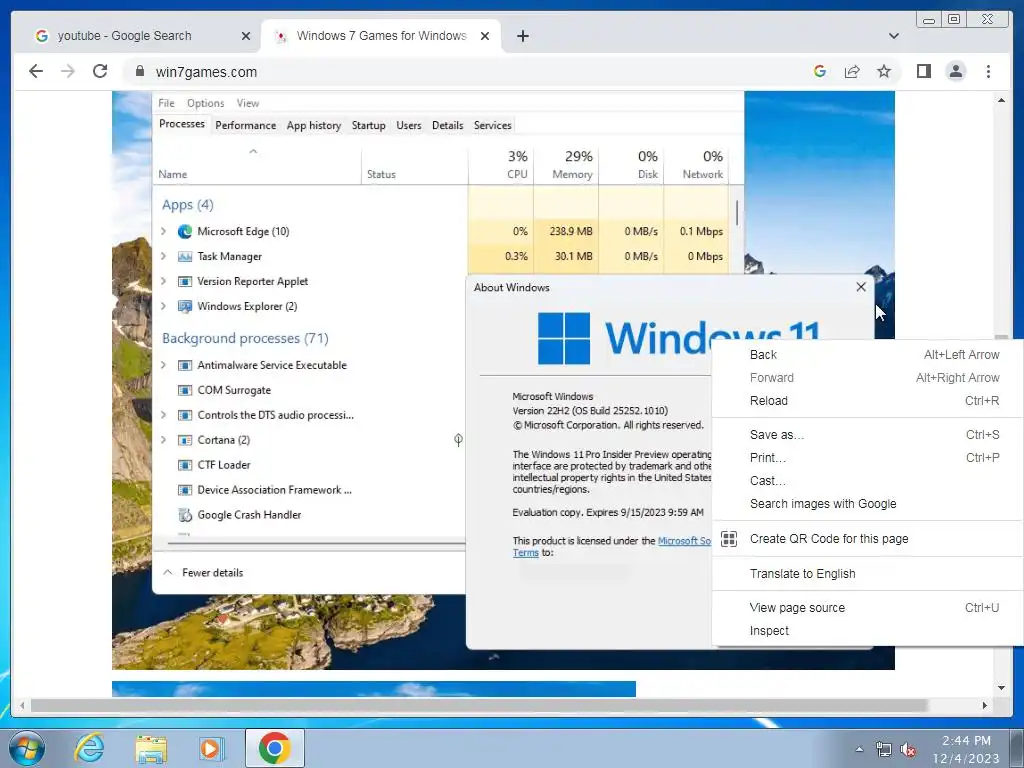Image resolution: width=1024 pixels, height=768 pixels.
Task: Open Chrome's three-dot menu
Action: [x=988, y=71]
